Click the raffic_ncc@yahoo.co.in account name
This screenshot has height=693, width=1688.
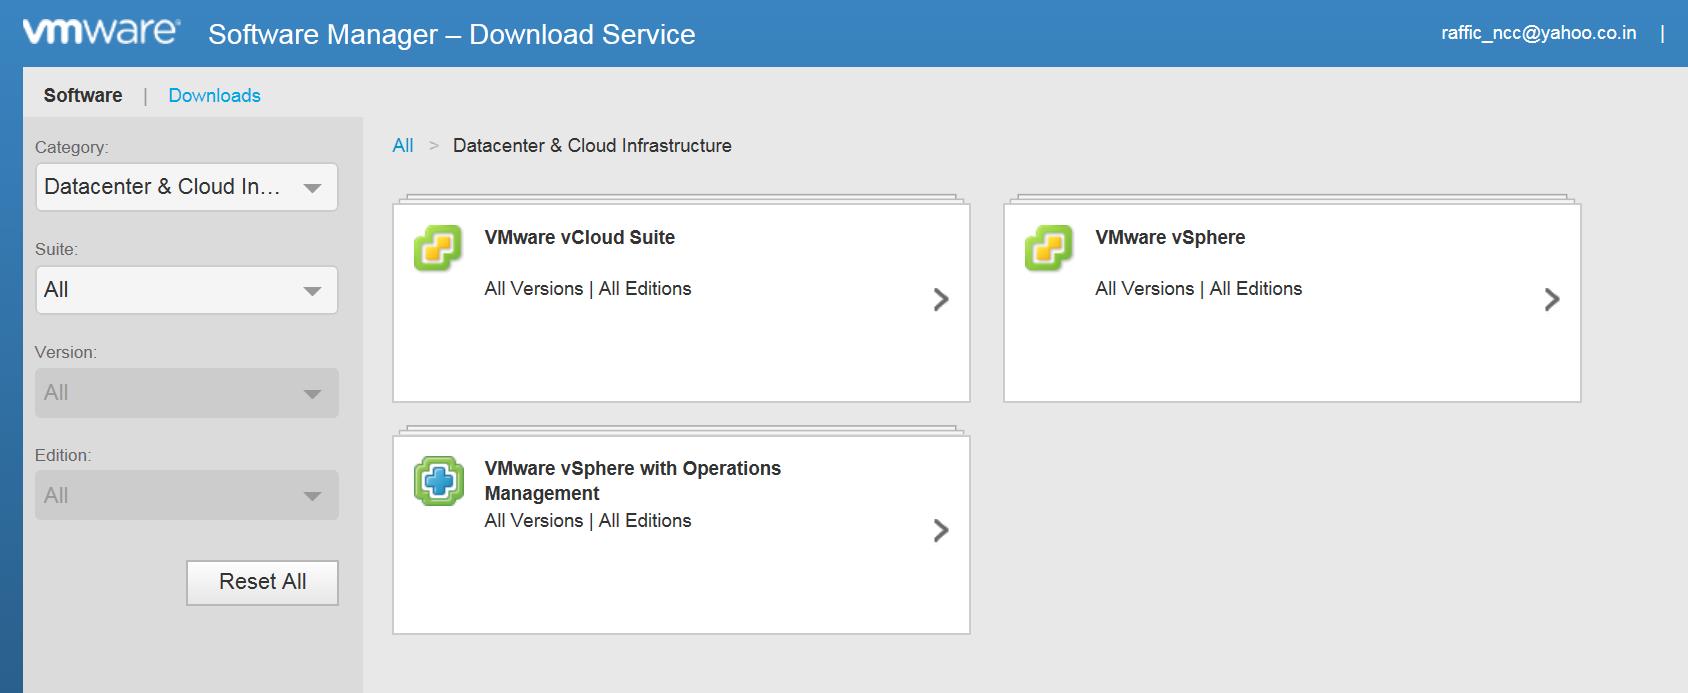pyautogui.click(x=1539, y=33)
